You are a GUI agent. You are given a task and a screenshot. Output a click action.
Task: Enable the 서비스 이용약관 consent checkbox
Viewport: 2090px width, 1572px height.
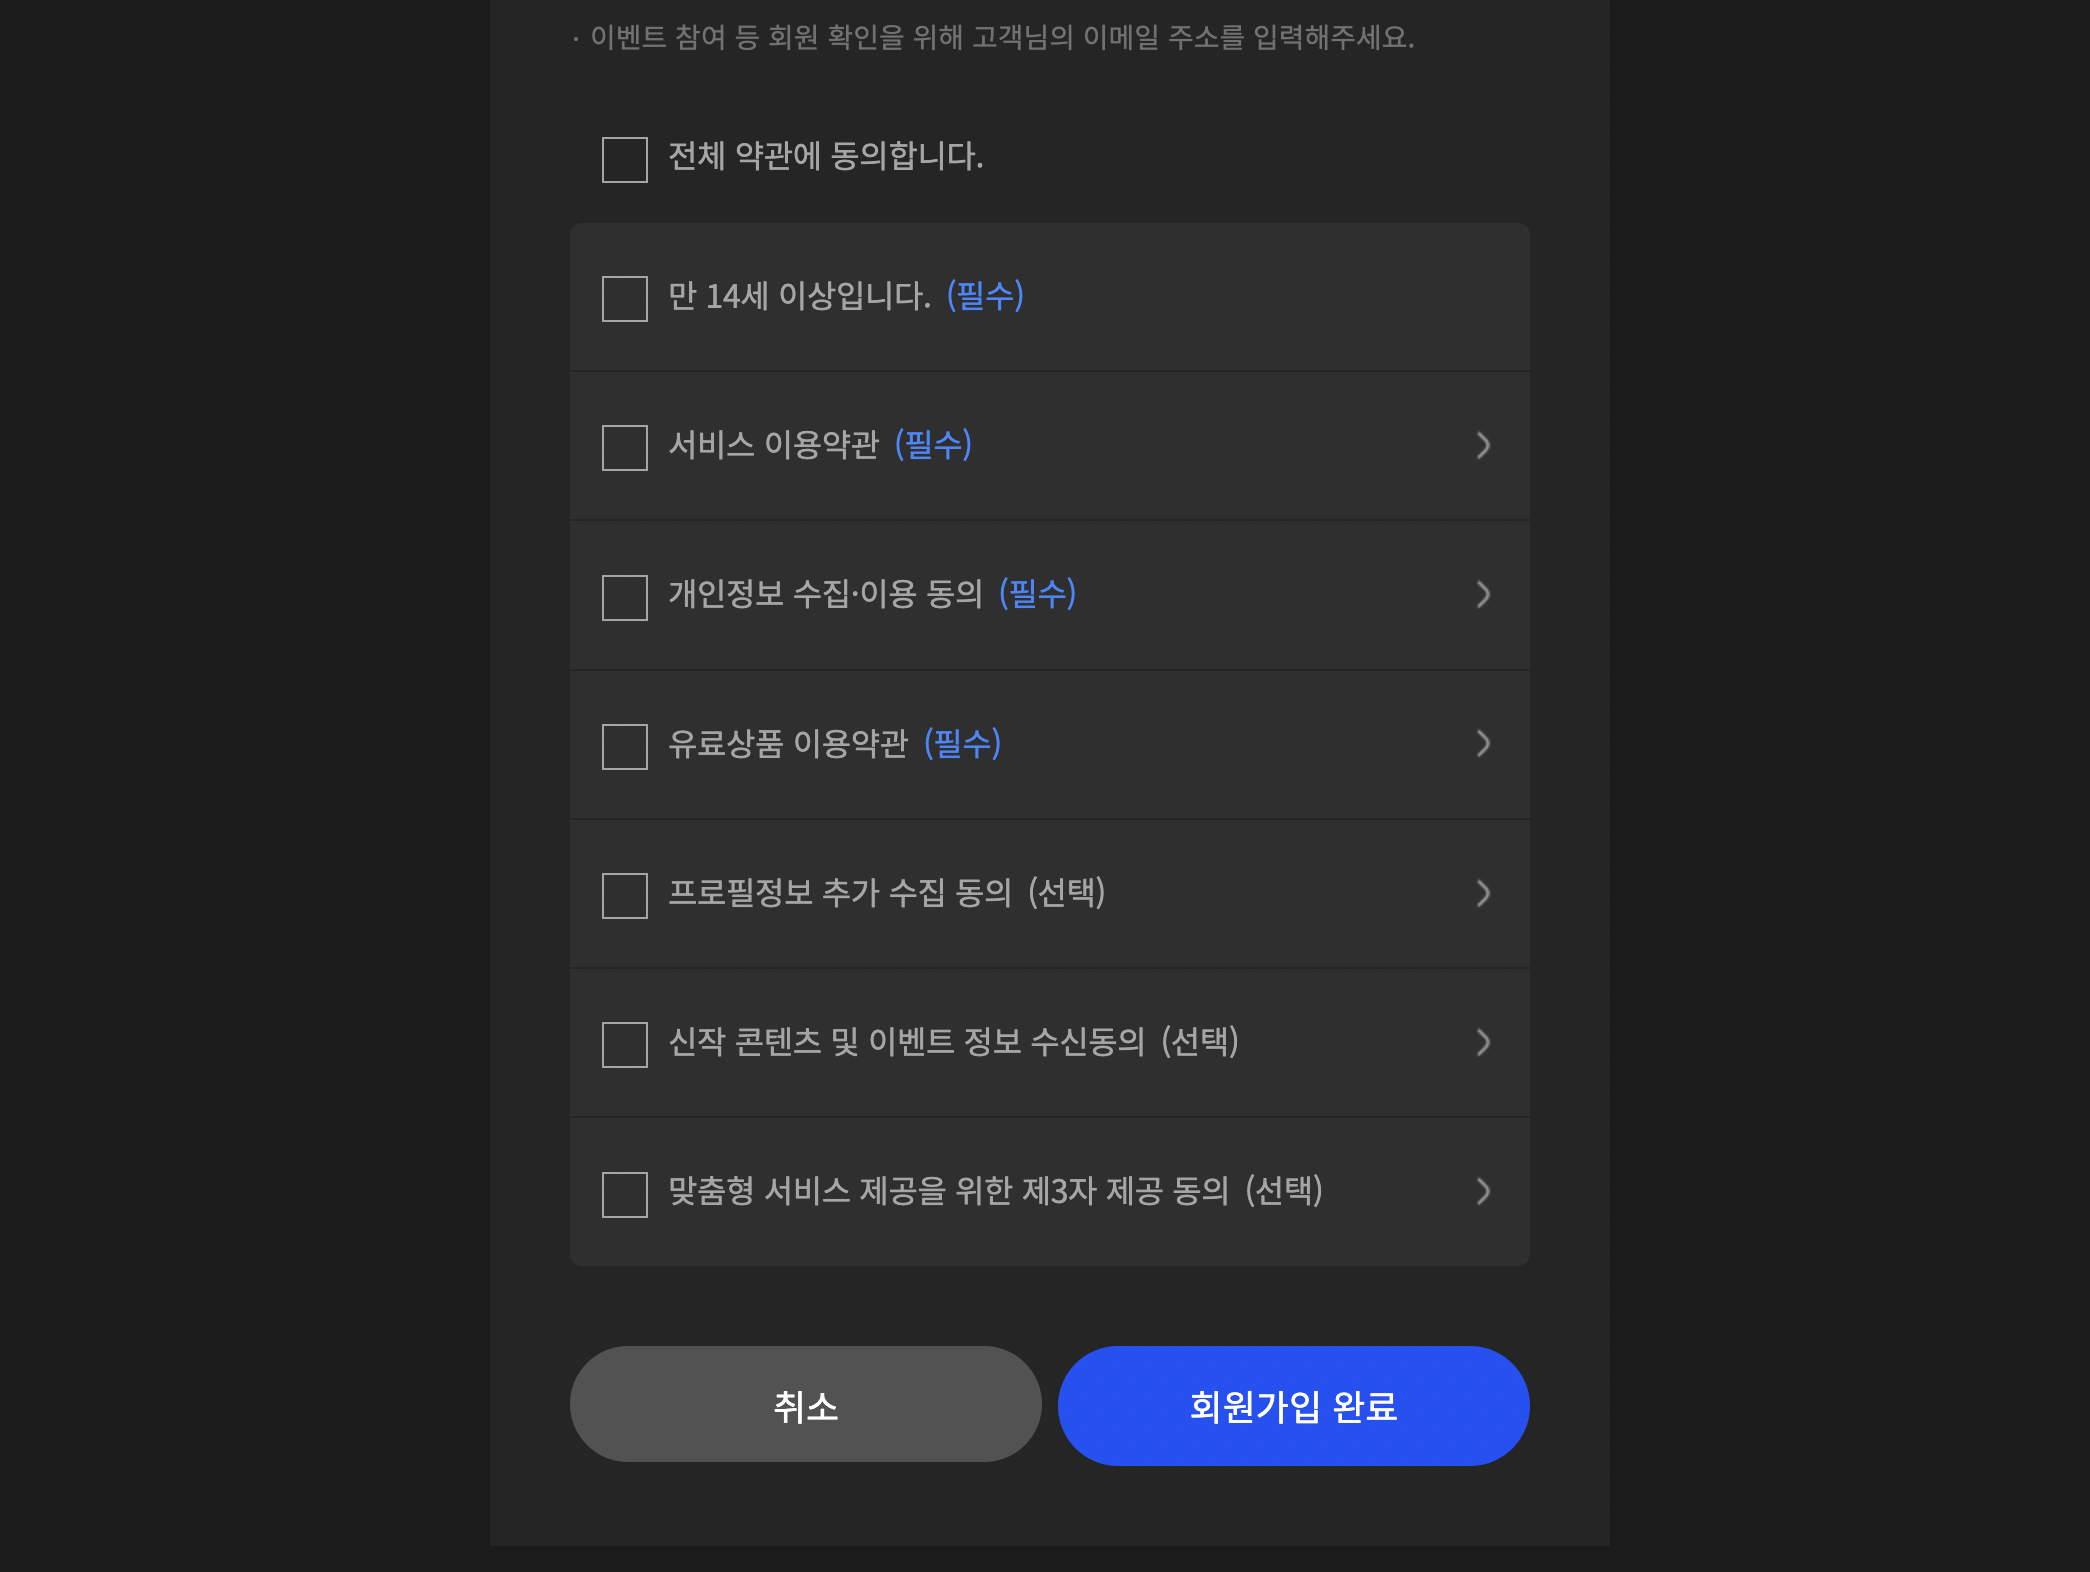(x=624, y=447)
